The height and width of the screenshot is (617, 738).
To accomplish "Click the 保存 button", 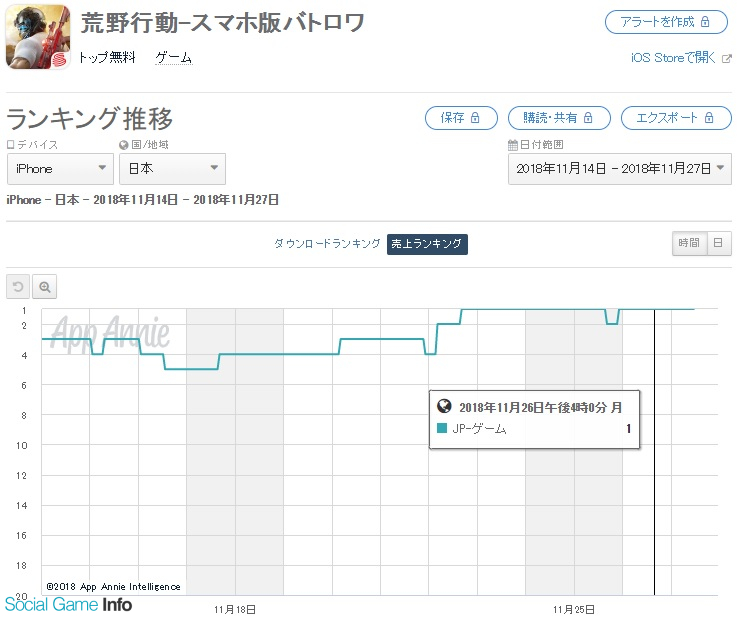I will coord(461,118).
